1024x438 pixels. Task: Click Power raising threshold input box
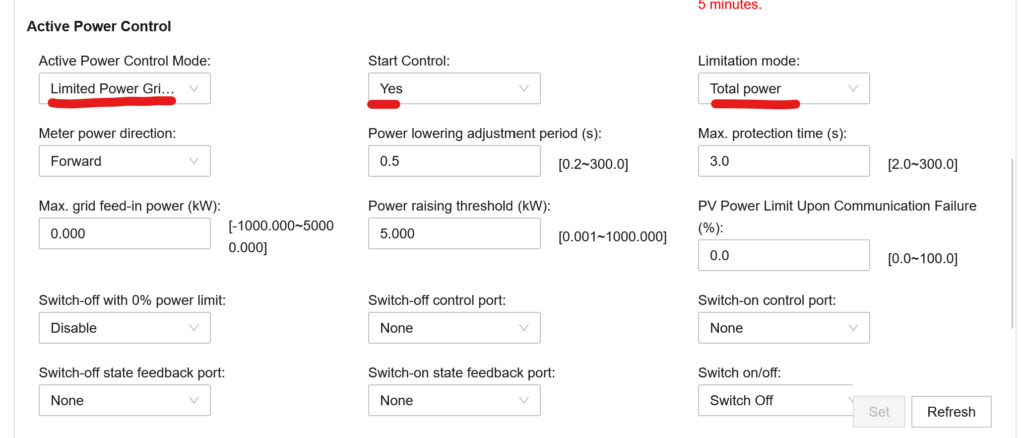pyautogui.click(x=453, y=233)
